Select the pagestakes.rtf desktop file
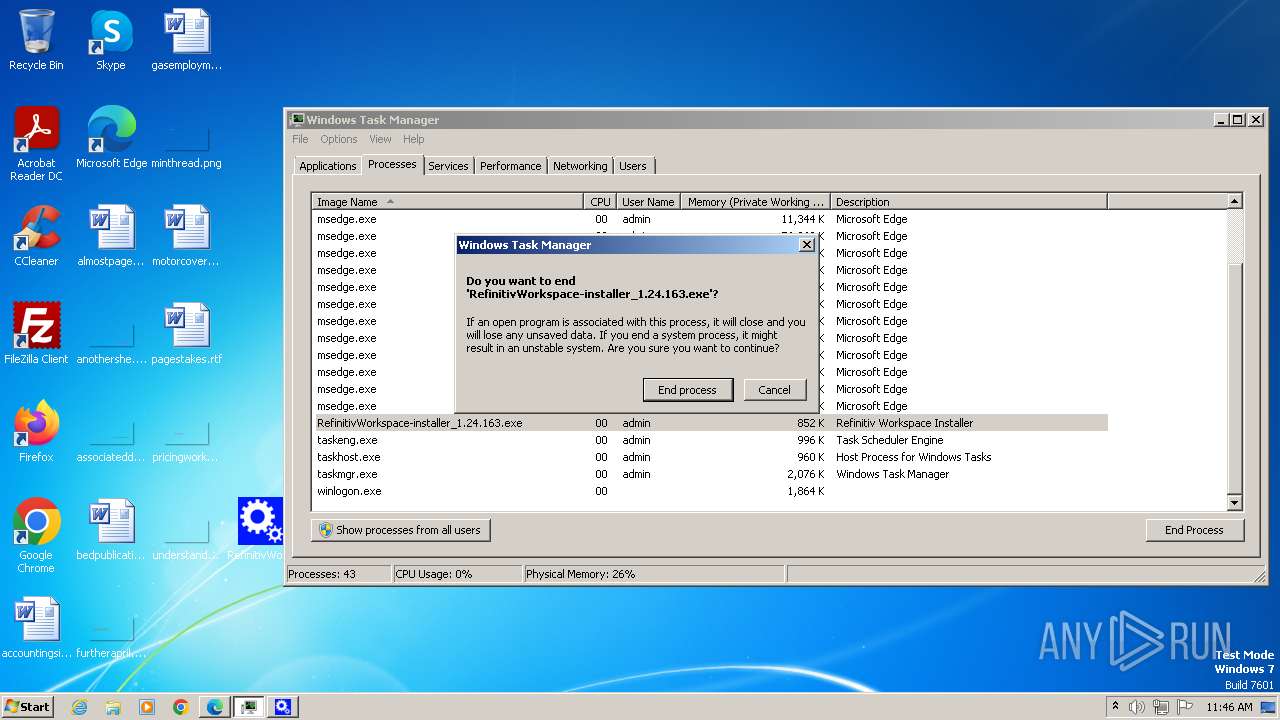 [186, 333]
